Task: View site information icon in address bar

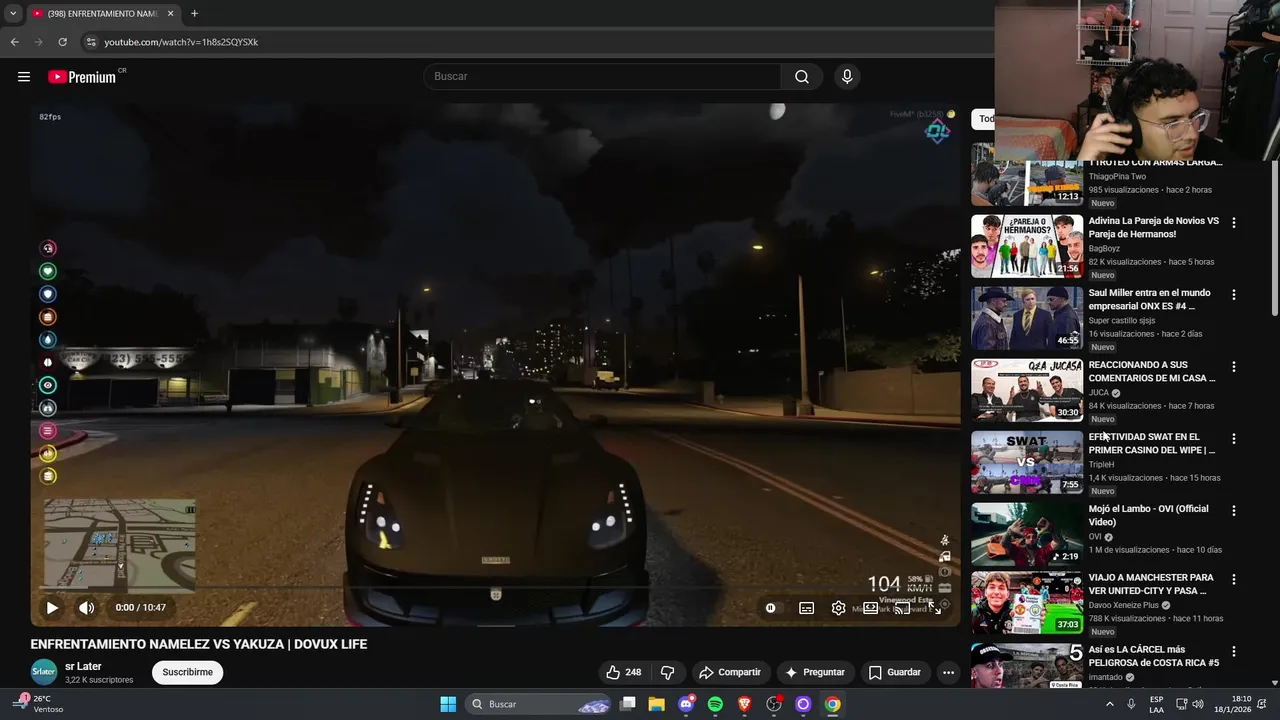Action: click(x=91, y=42)
